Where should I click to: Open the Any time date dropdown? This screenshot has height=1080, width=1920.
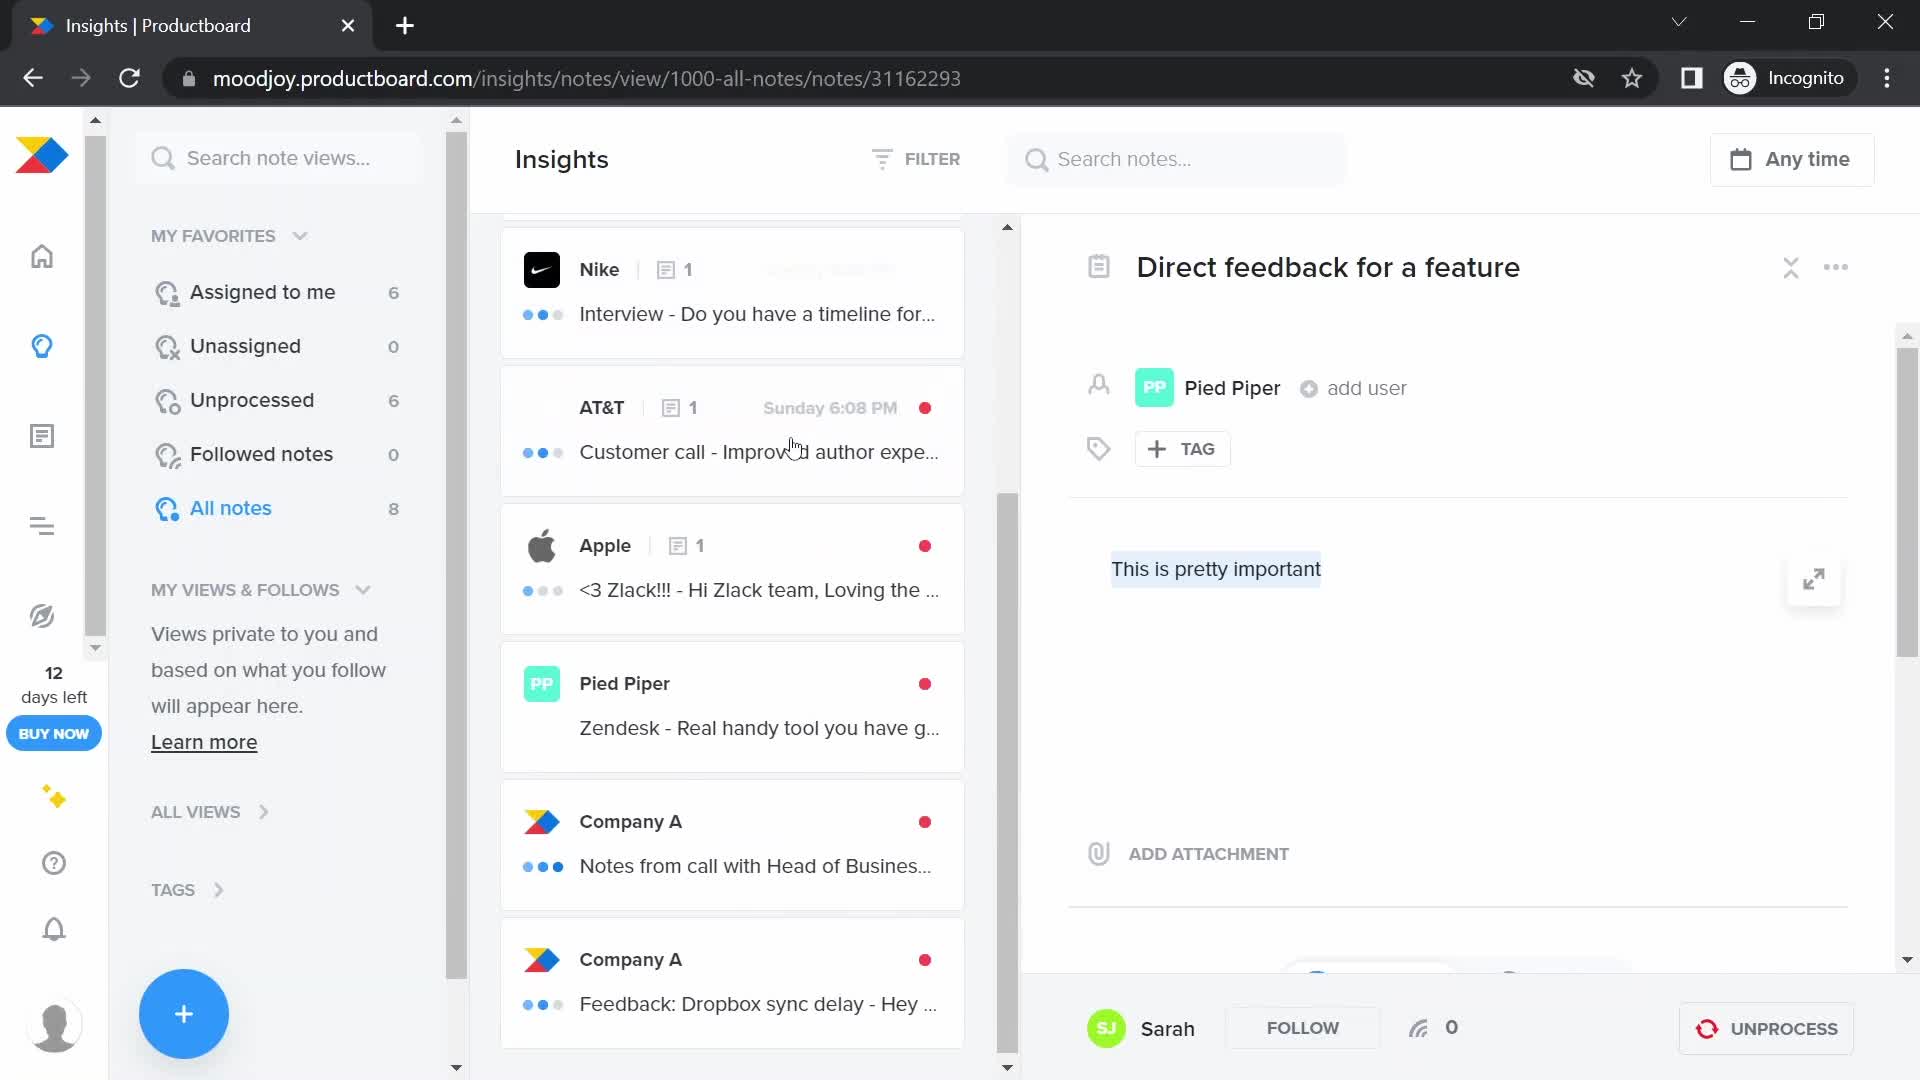pyautogui.click(x=1792, y=160)
